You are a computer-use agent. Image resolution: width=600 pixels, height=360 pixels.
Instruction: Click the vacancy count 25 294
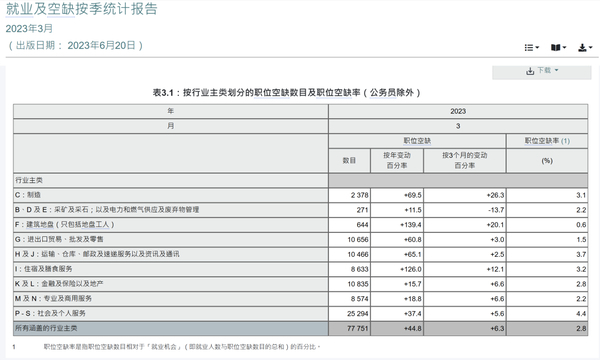click(358, 314)
